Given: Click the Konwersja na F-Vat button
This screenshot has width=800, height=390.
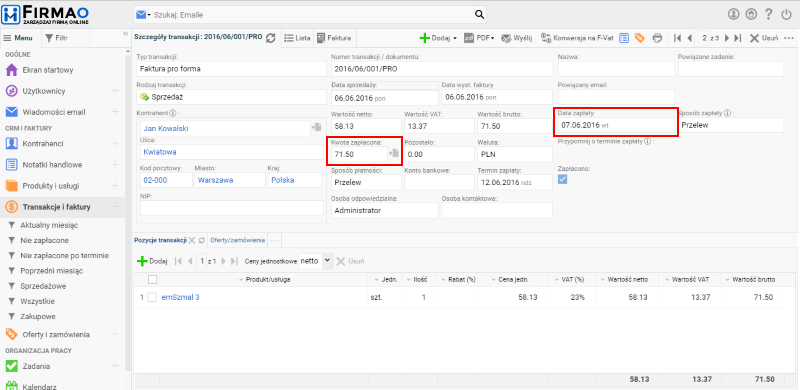Looking at the screenshot, I should (x=578, y=38).
